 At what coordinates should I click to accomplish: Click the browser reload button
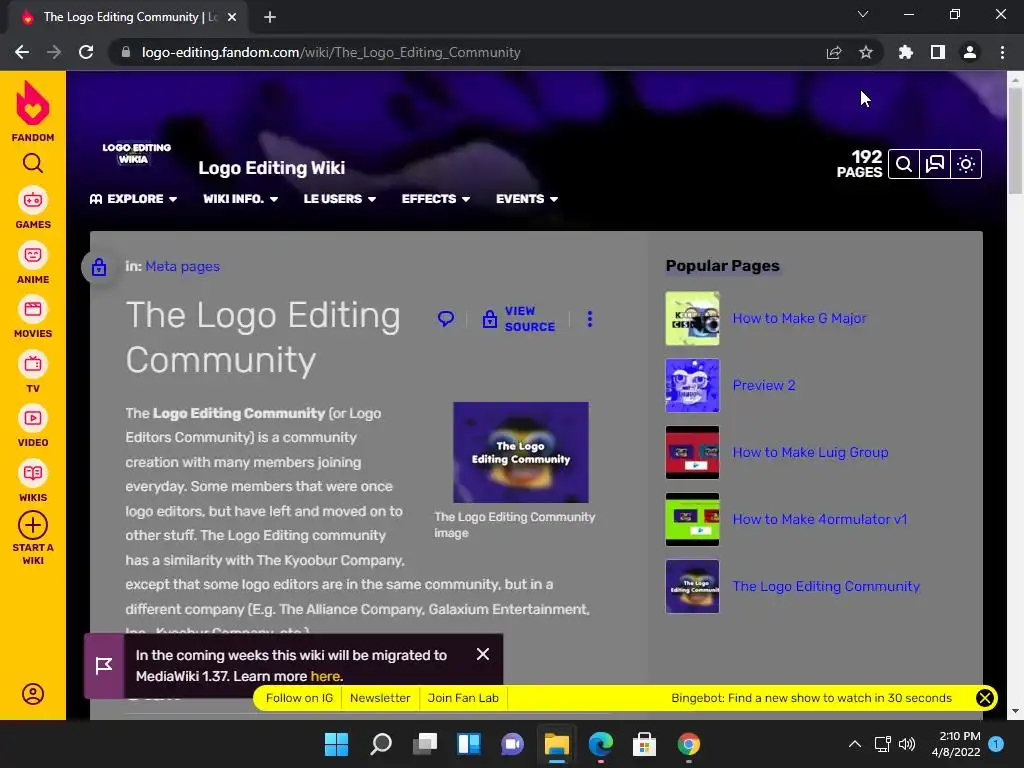click(86, 52)
